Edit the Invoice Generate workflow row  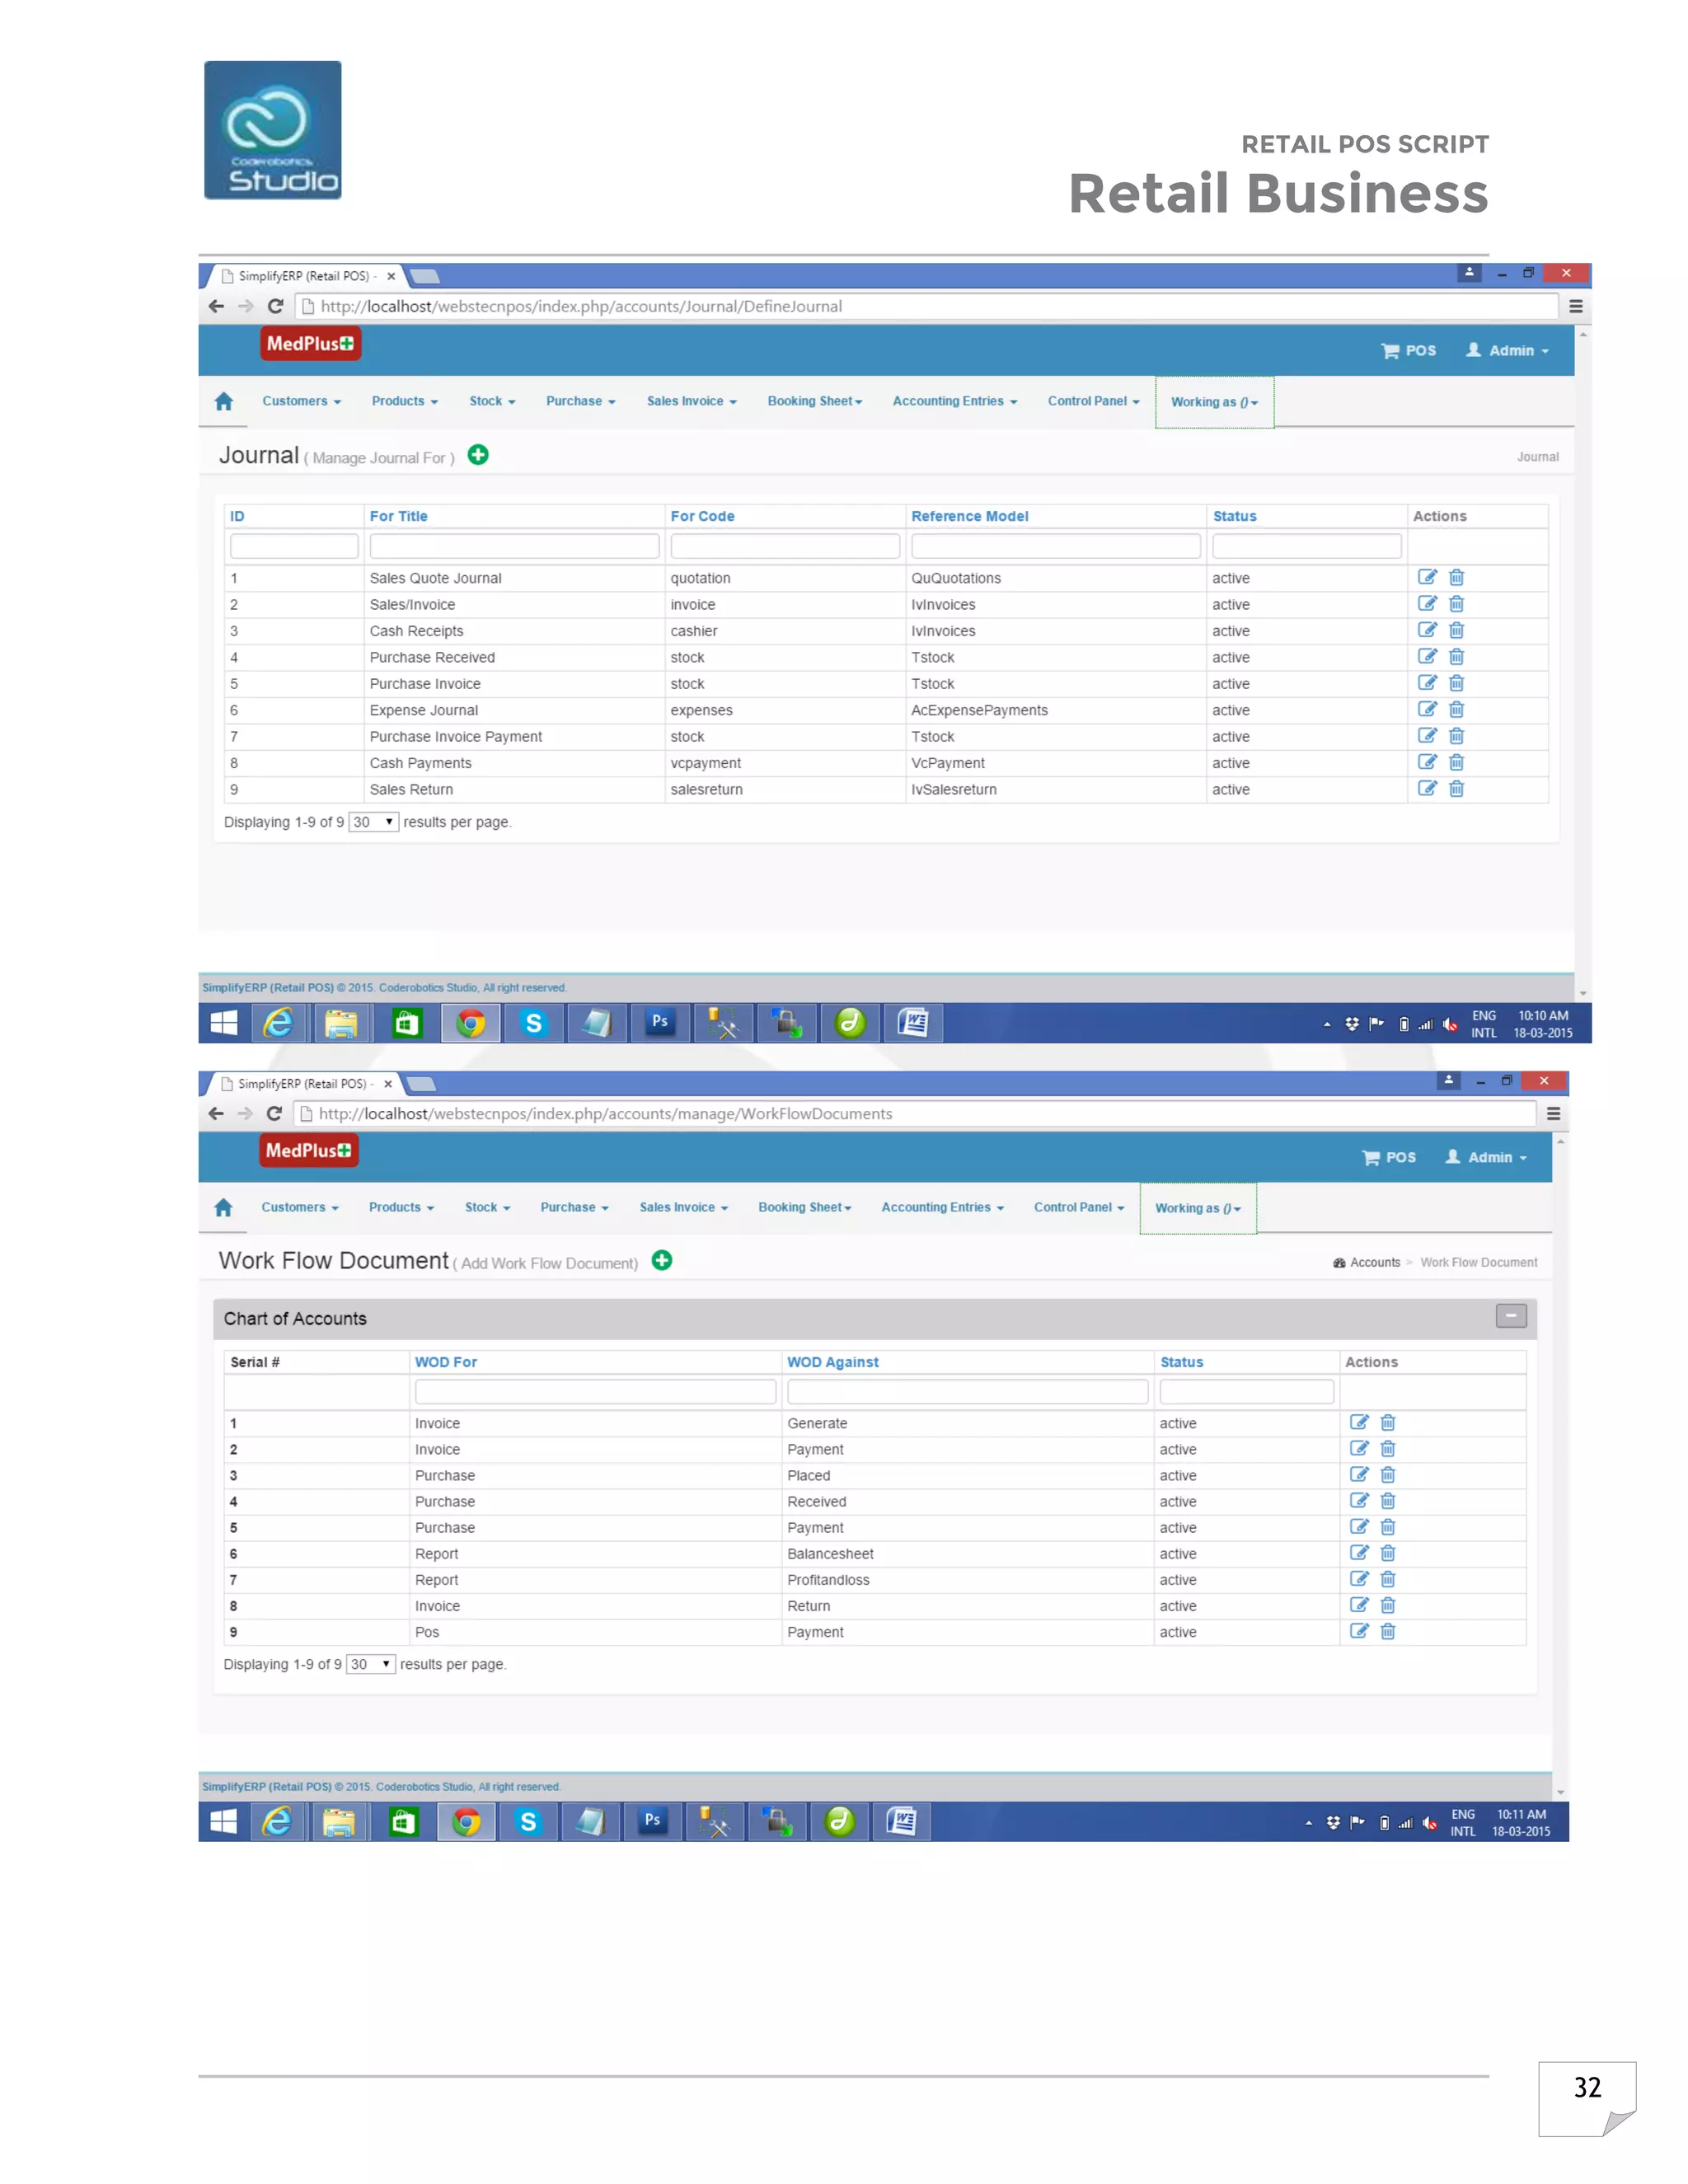click(x=1359, y=1422)
